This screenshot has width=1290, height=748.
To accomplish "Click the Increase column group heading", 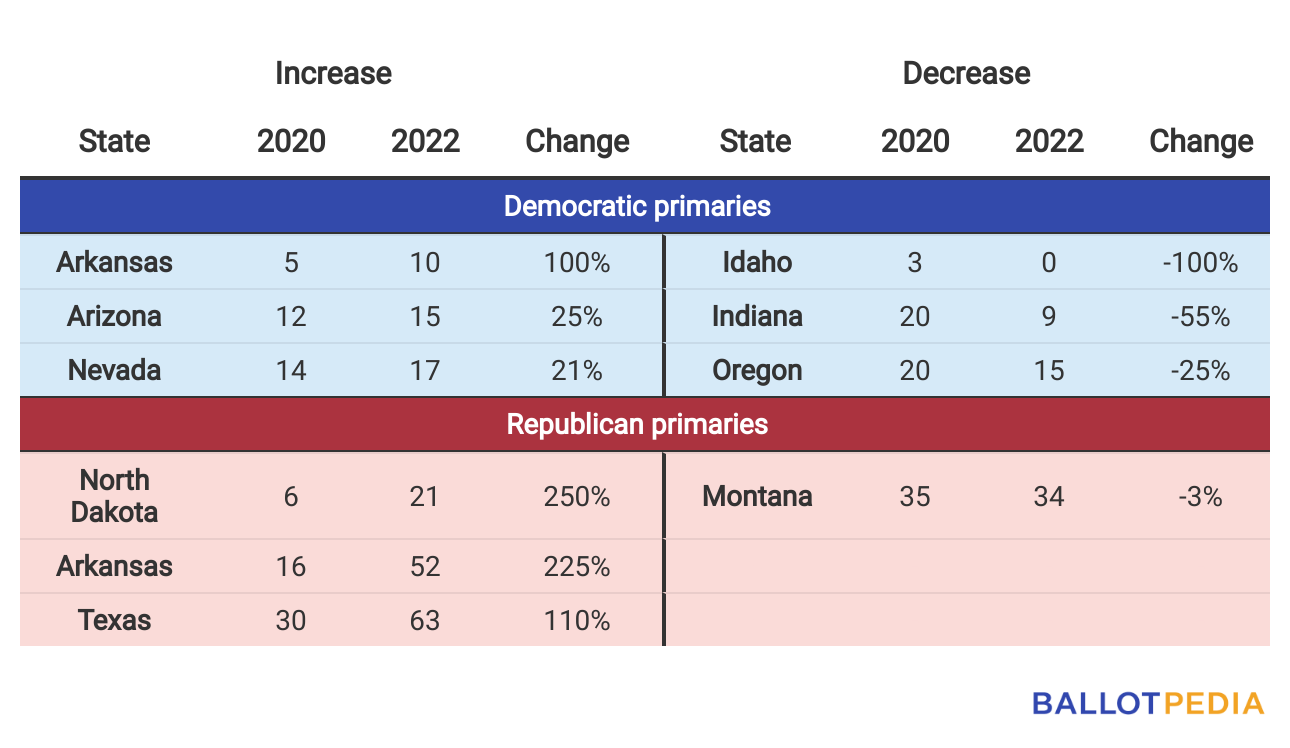I will (333, 73).
